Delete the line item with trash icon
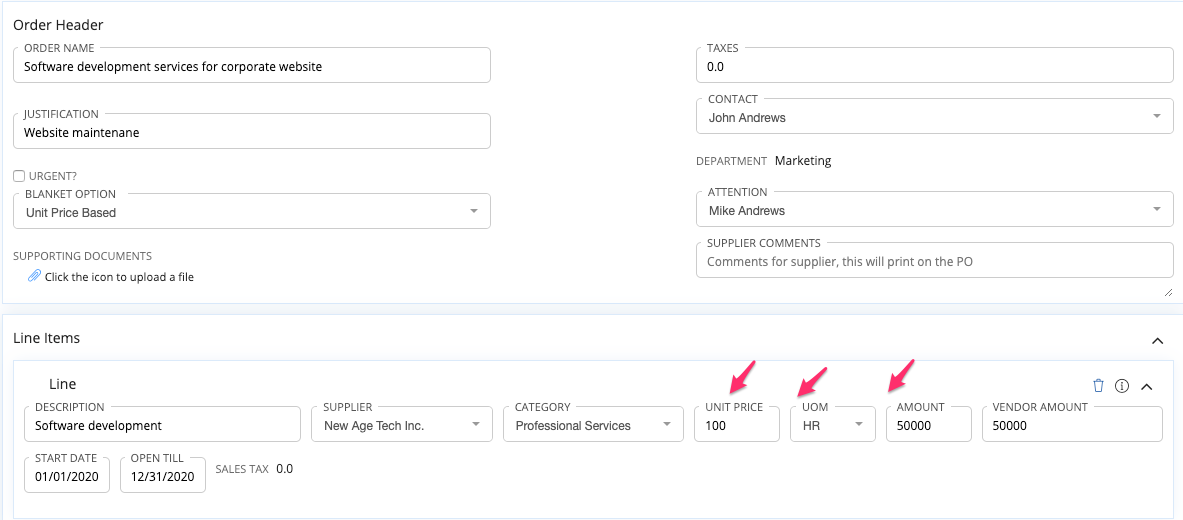The image size is (1183, 520). click(1098, 386)
